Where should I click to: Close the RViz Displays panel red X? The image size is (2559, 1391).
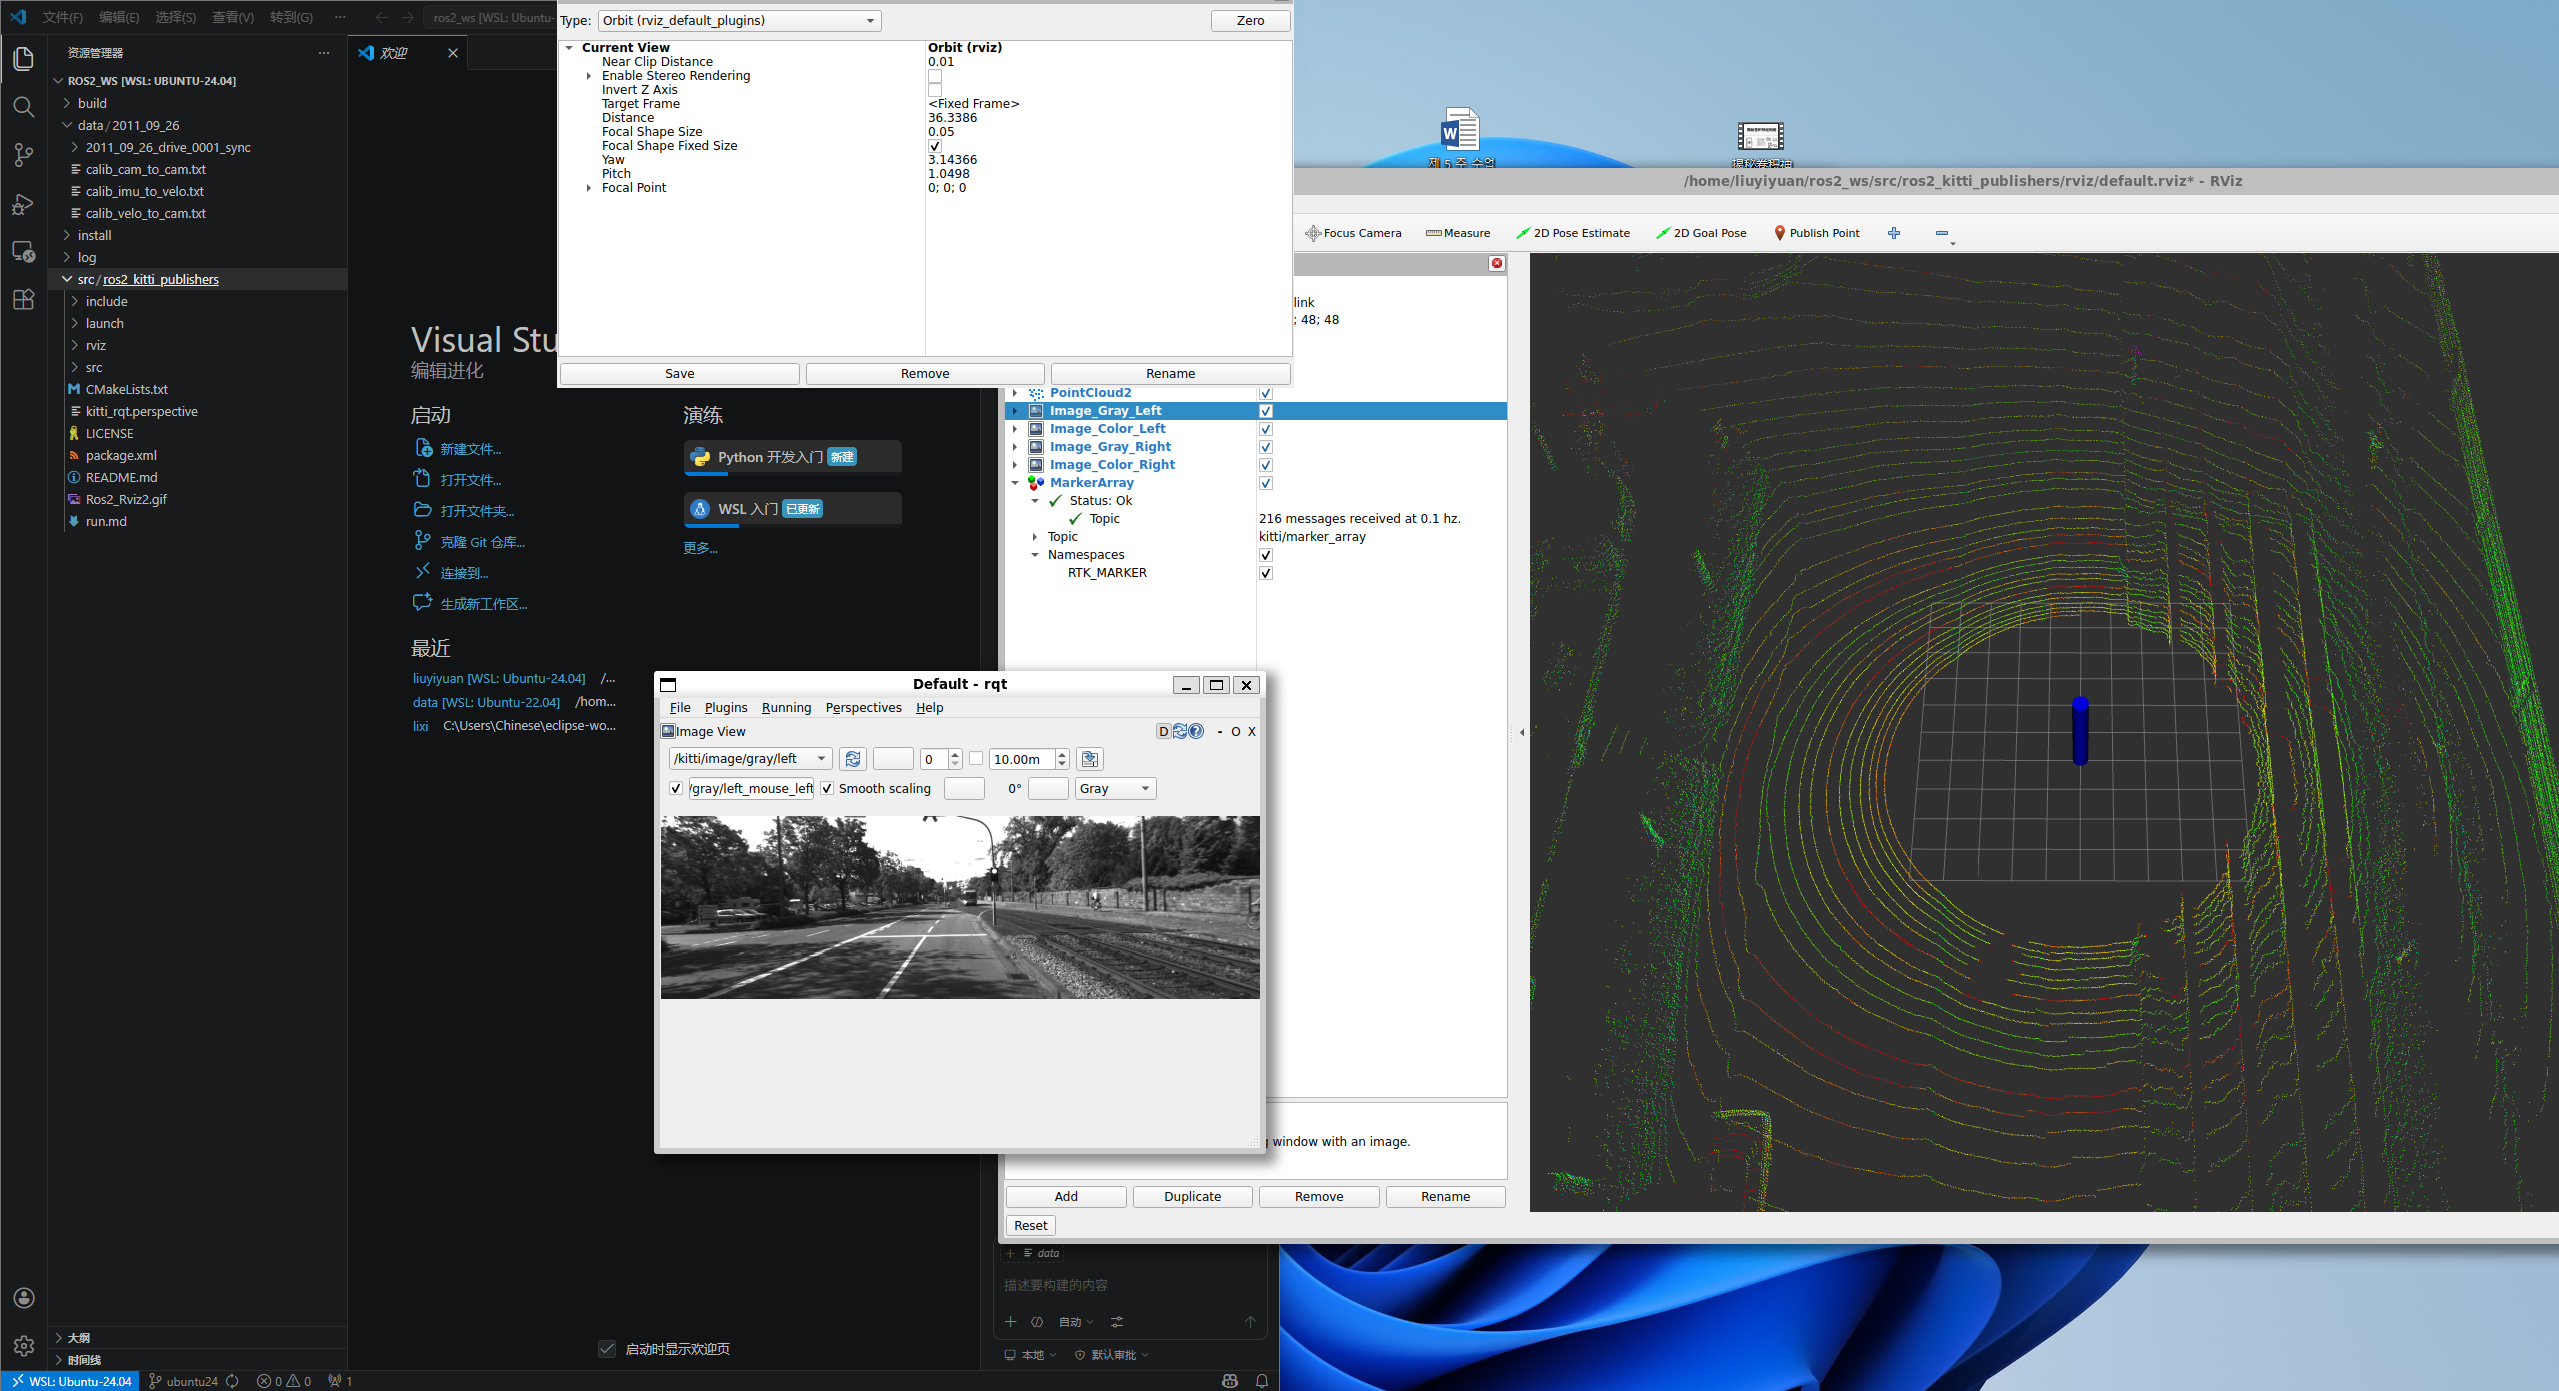[1497, 263]
